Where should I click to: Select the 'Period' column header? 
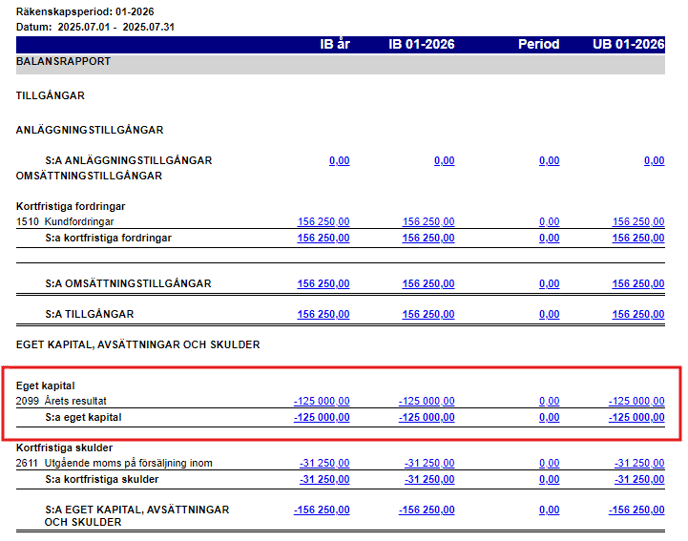[x=538, y=44]
